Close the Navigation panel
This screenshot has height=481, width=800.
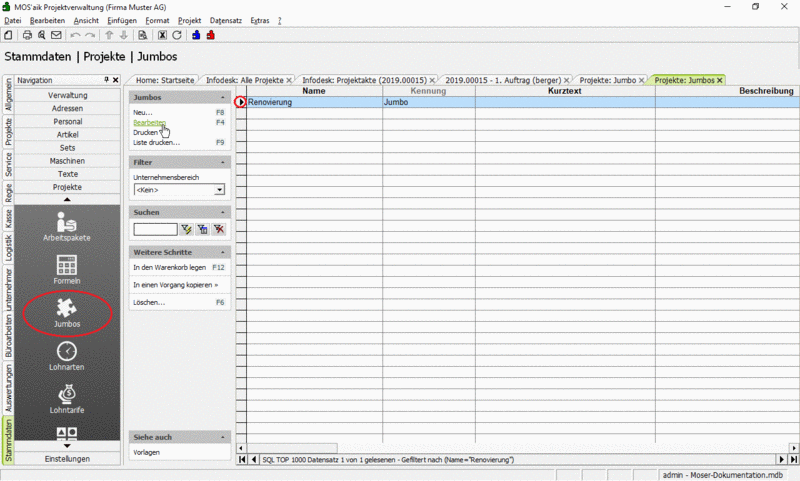click(115, 80)
